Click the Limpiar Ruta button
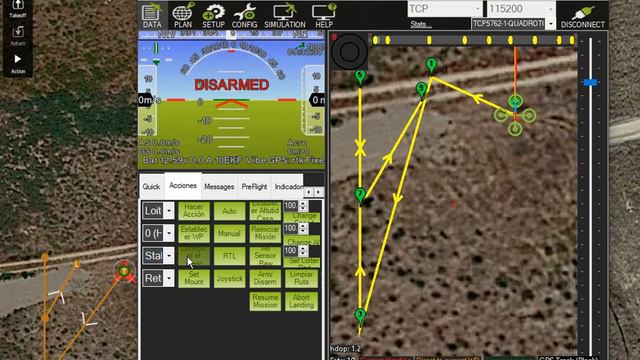Screen dimensions: 640x360 [301, 278]
